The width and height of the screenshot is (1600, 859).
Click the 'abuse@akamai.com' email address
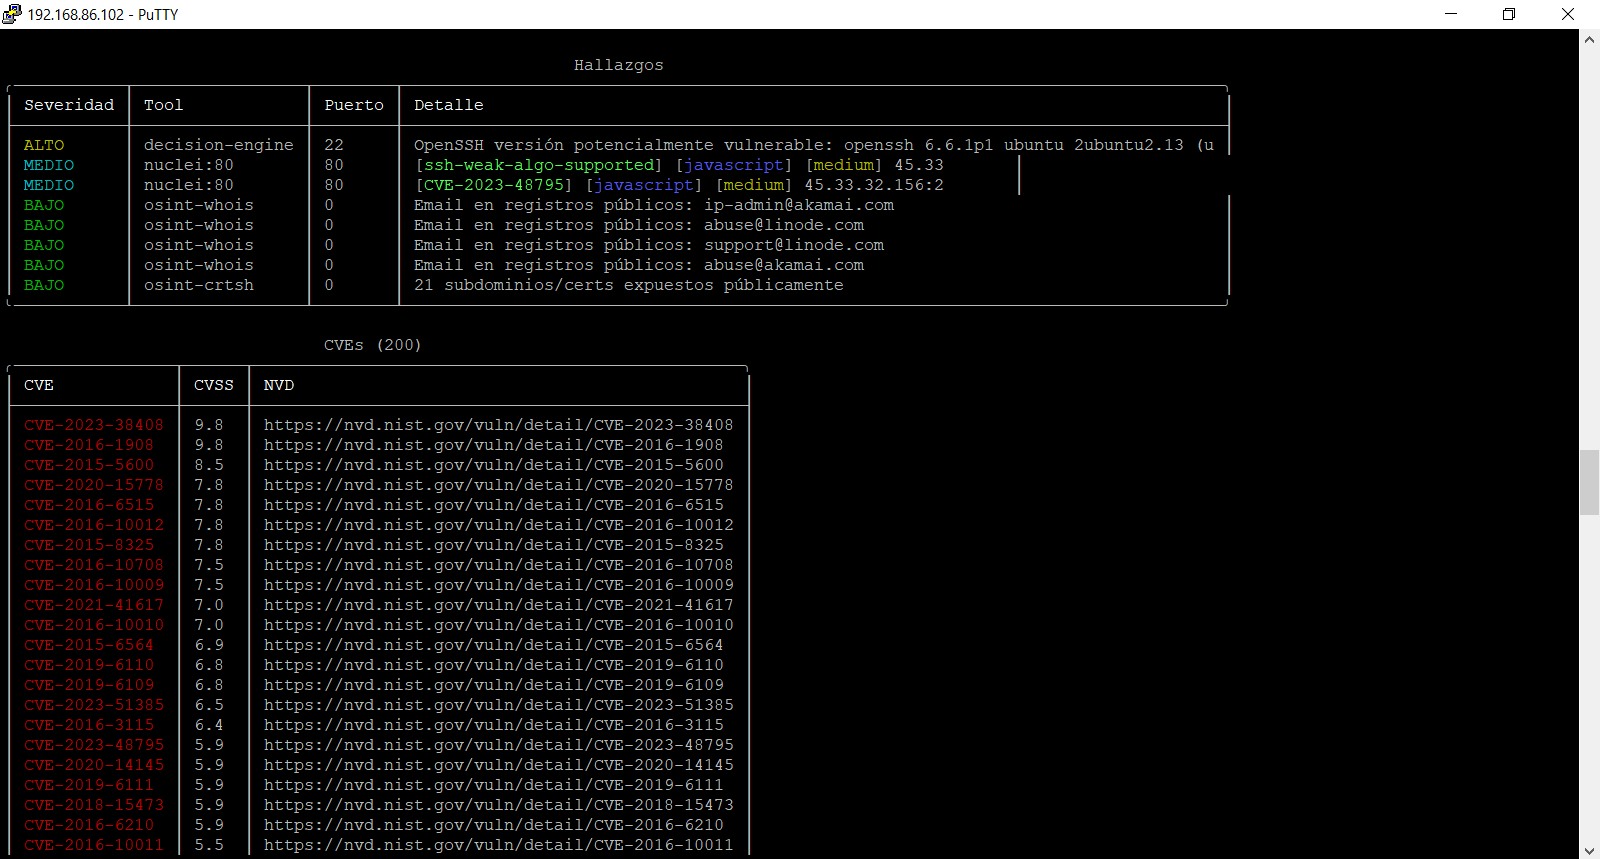click(x=784, y=265)
